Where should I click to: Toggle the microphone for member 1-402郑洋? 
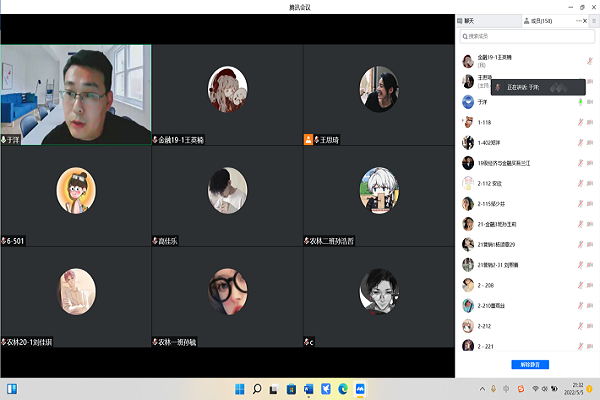[579, 142]
